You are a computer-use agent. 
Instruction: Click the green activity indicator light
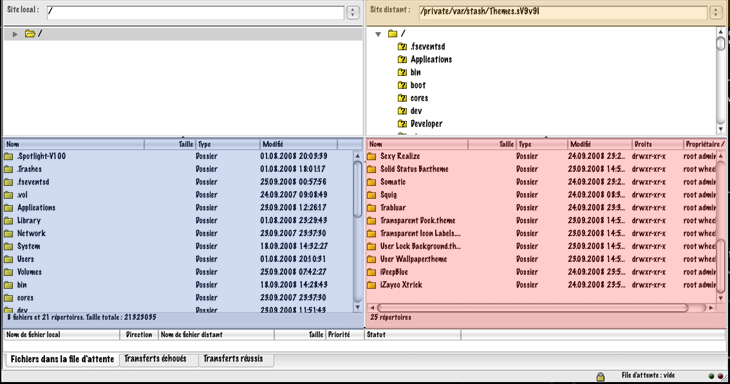click(711, 376)
